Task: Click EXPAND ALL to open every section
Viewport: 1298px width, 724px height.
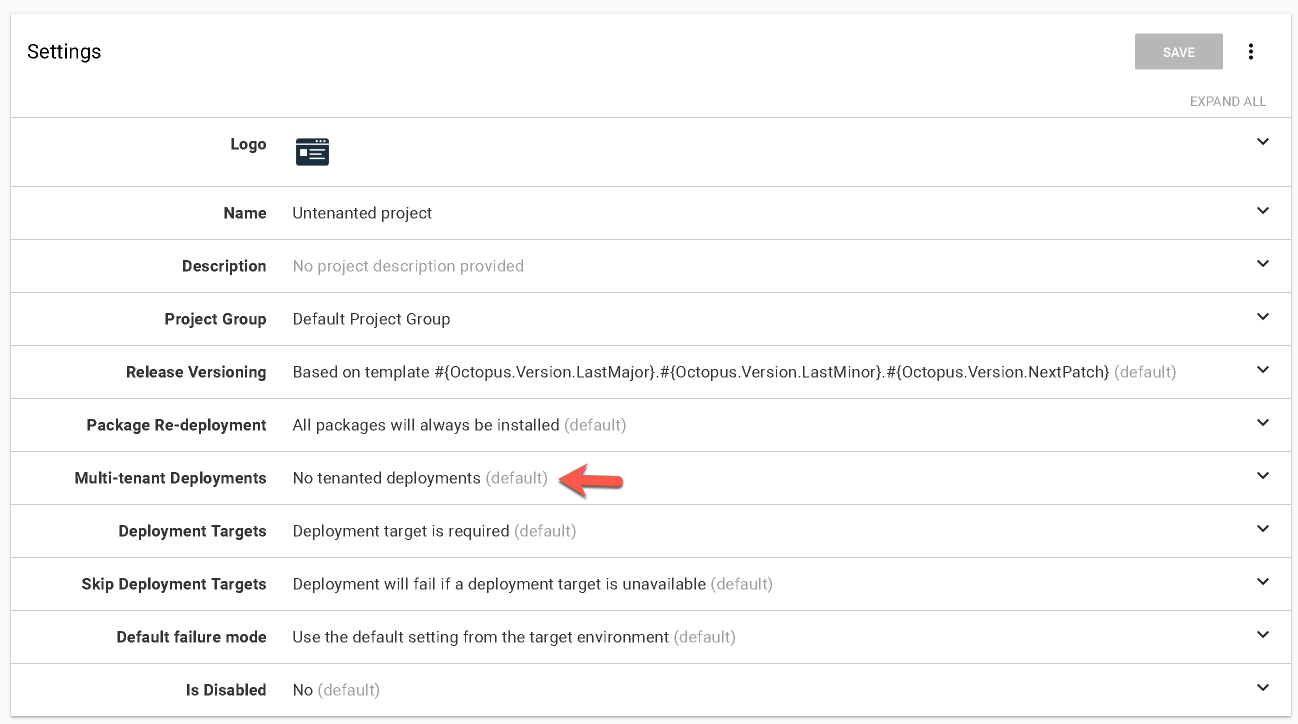Action: click(x=1227, y=101)
